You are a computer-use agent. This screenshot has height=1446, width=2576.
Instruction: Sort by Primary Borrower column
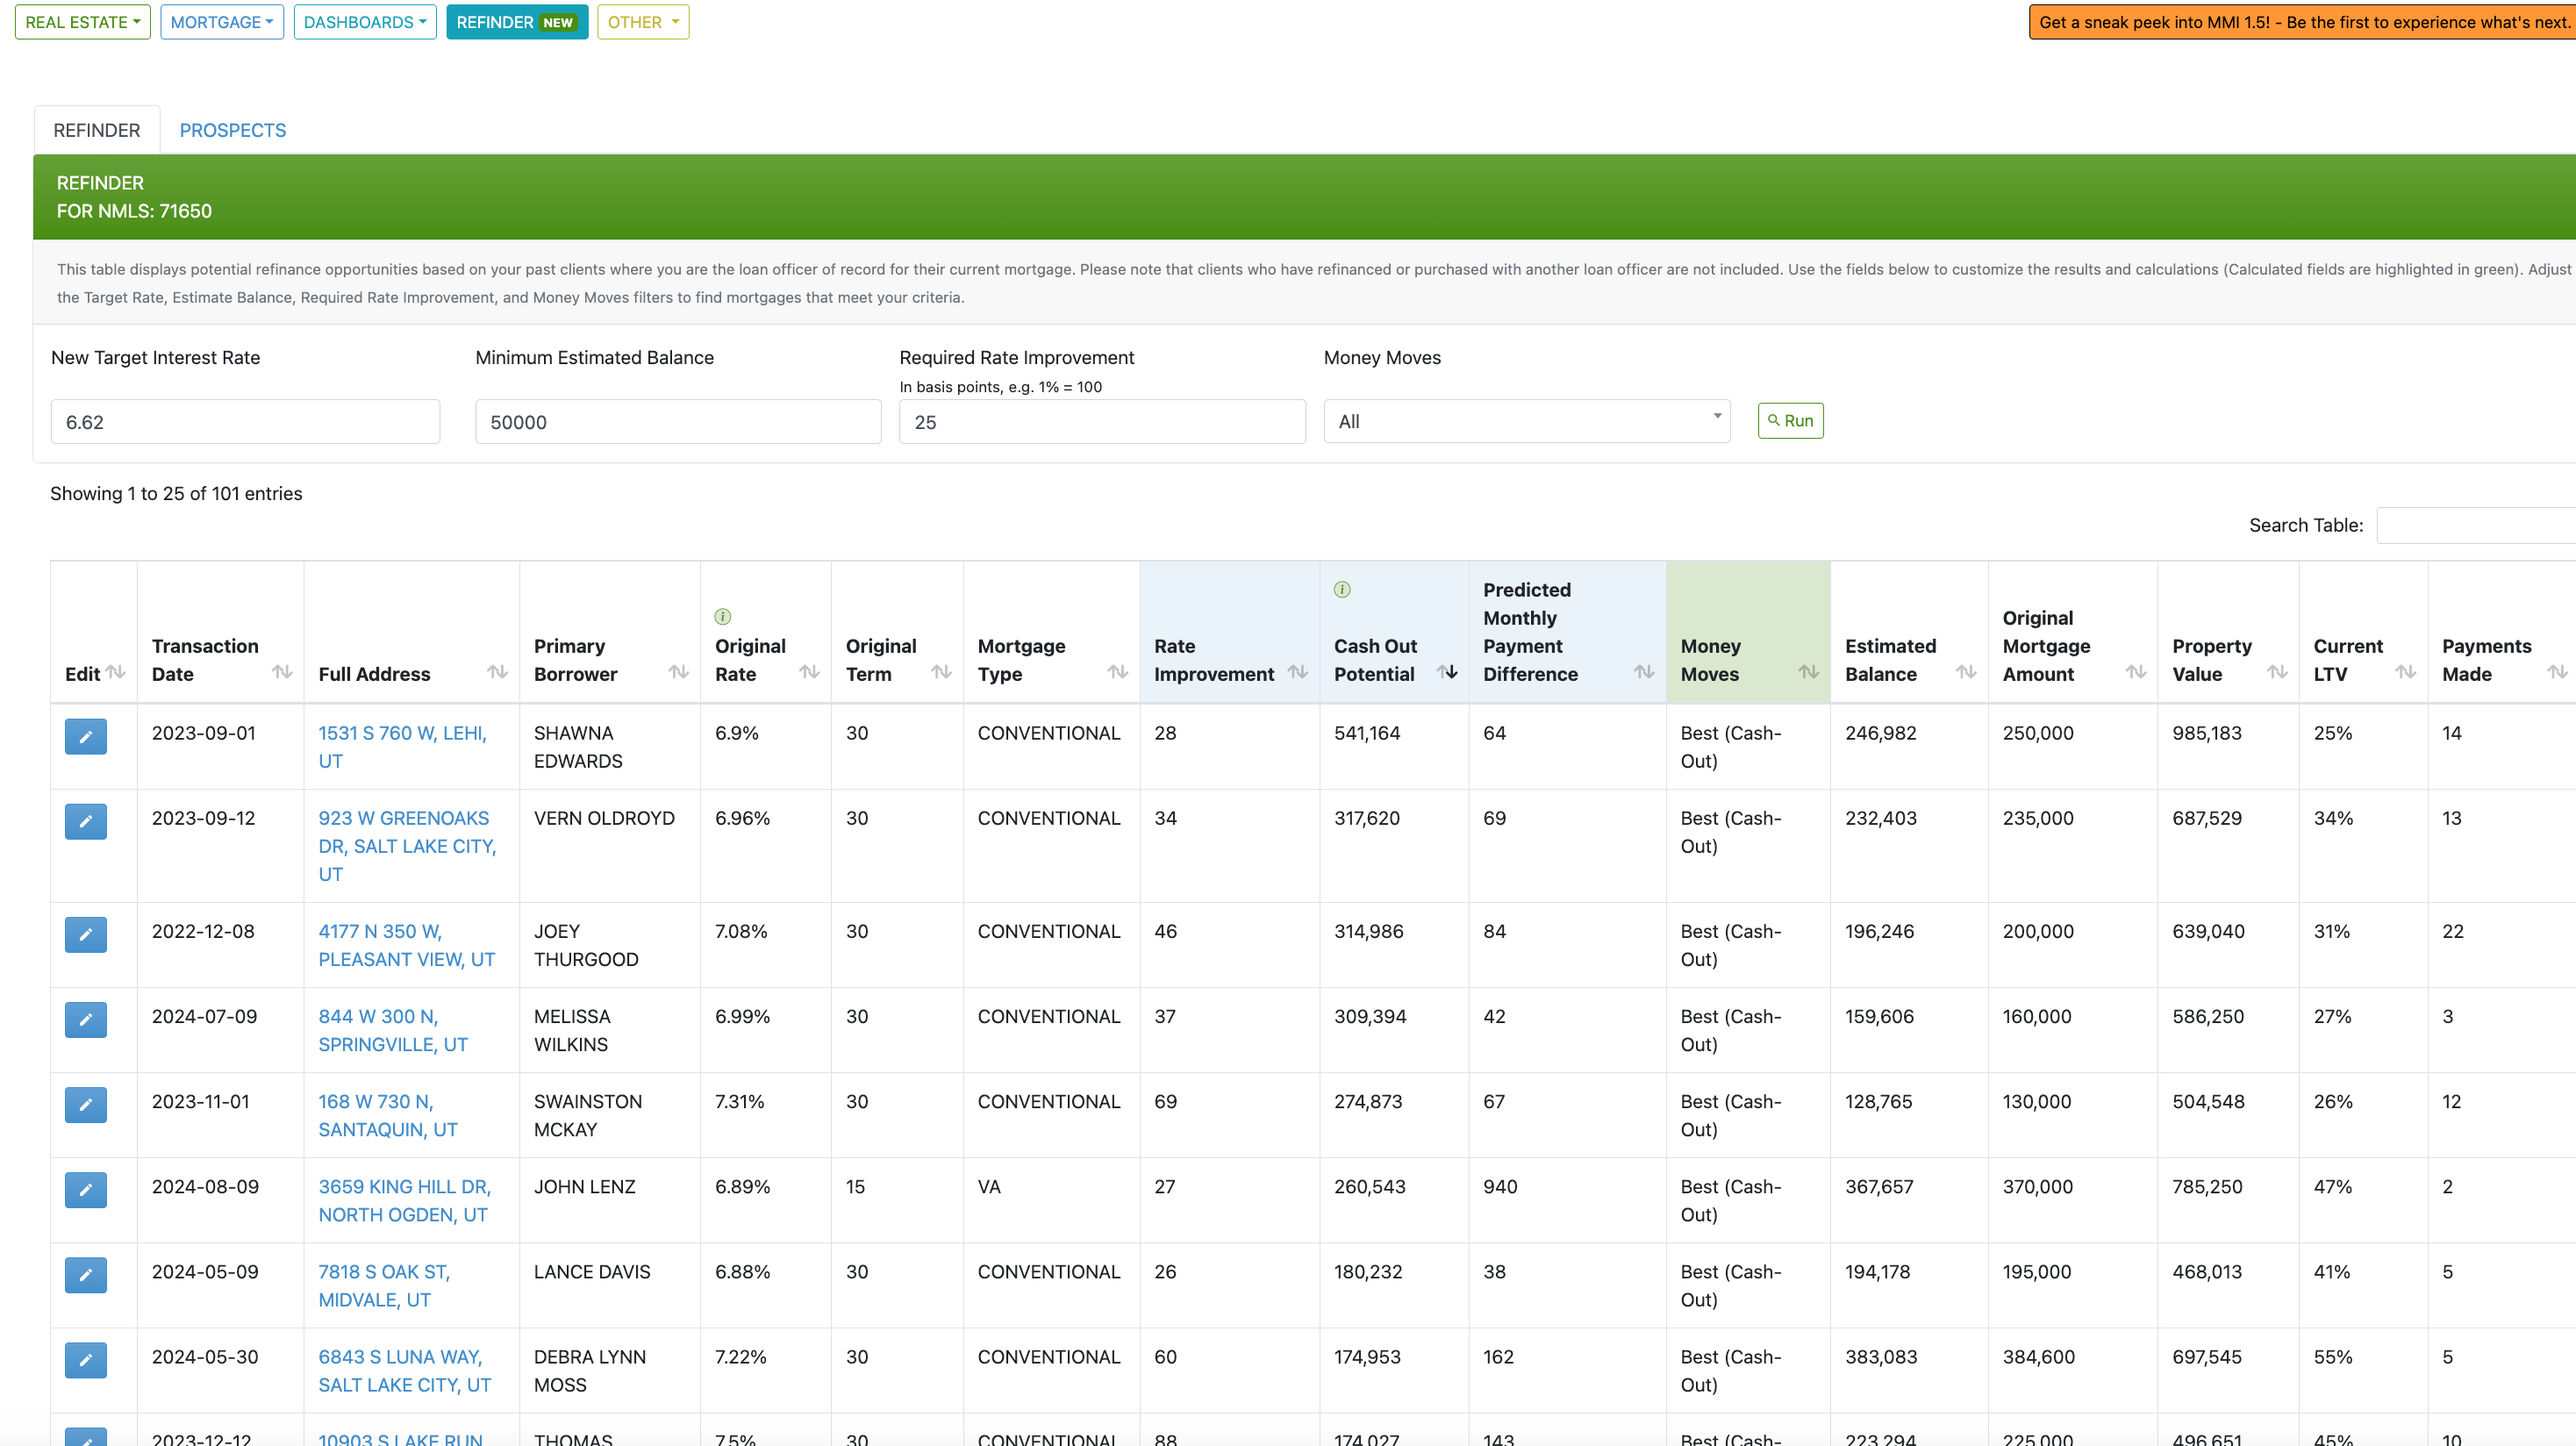click(x=679, y=672)
